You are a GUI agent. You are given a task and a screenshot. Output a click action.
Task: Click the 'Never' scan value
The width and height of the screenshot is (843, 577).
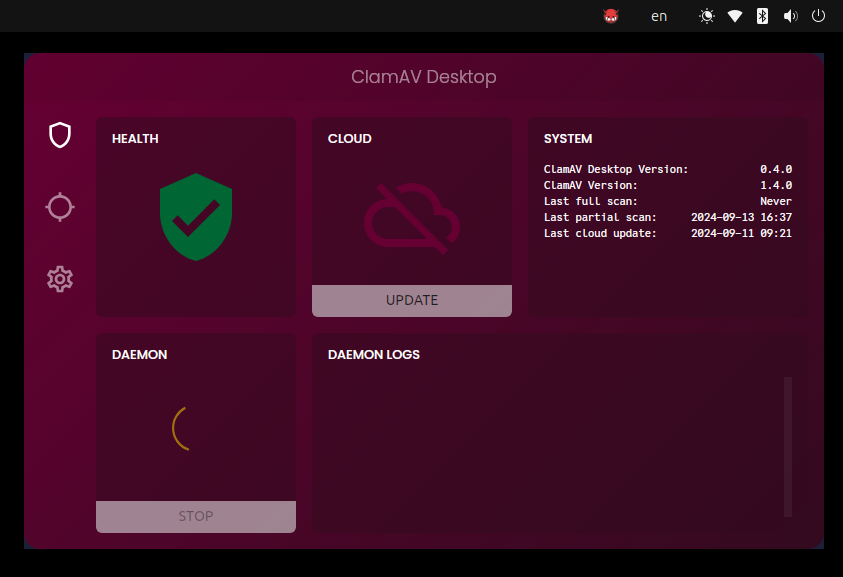(776, 202)
